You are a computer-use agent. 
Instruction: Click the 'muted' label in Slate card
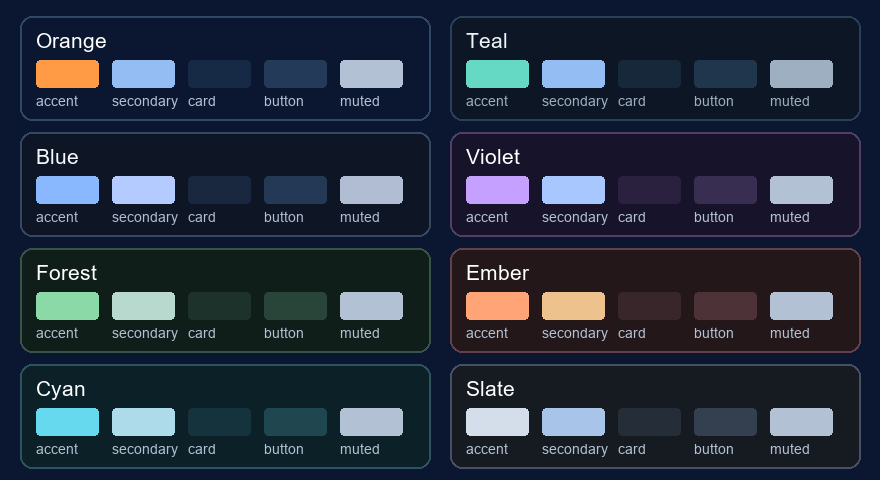(790, 450)
